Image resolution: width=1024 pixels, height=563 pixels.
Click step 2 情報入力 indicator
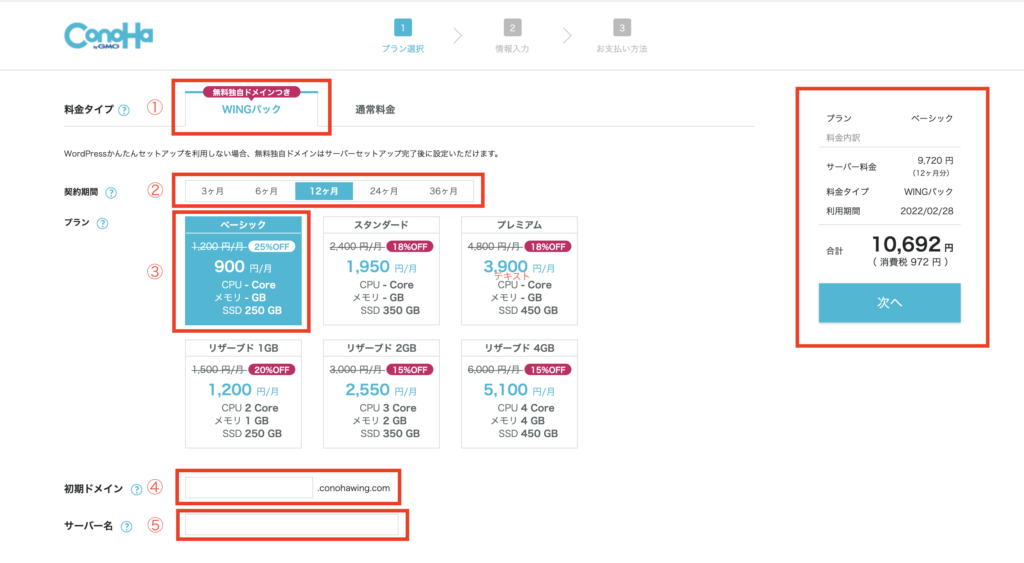(x=513, y=36)
